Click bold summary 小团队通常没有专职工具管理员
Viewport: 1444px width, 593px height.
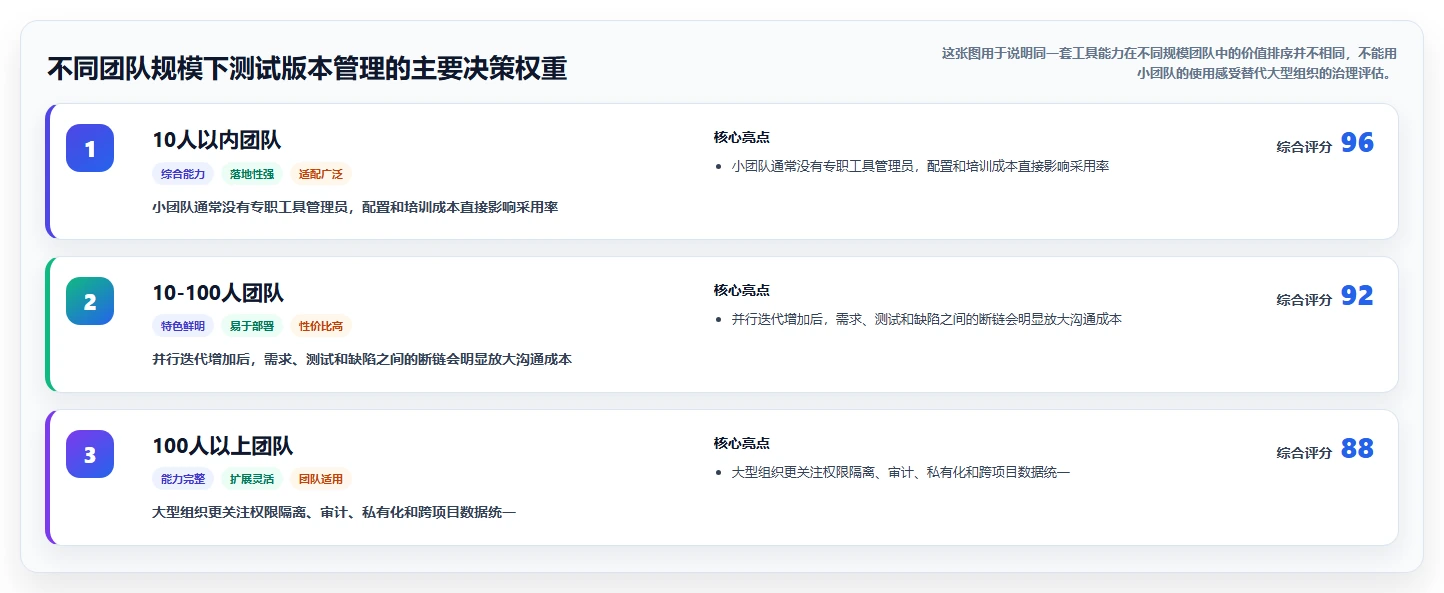click(x=355, y=207)
